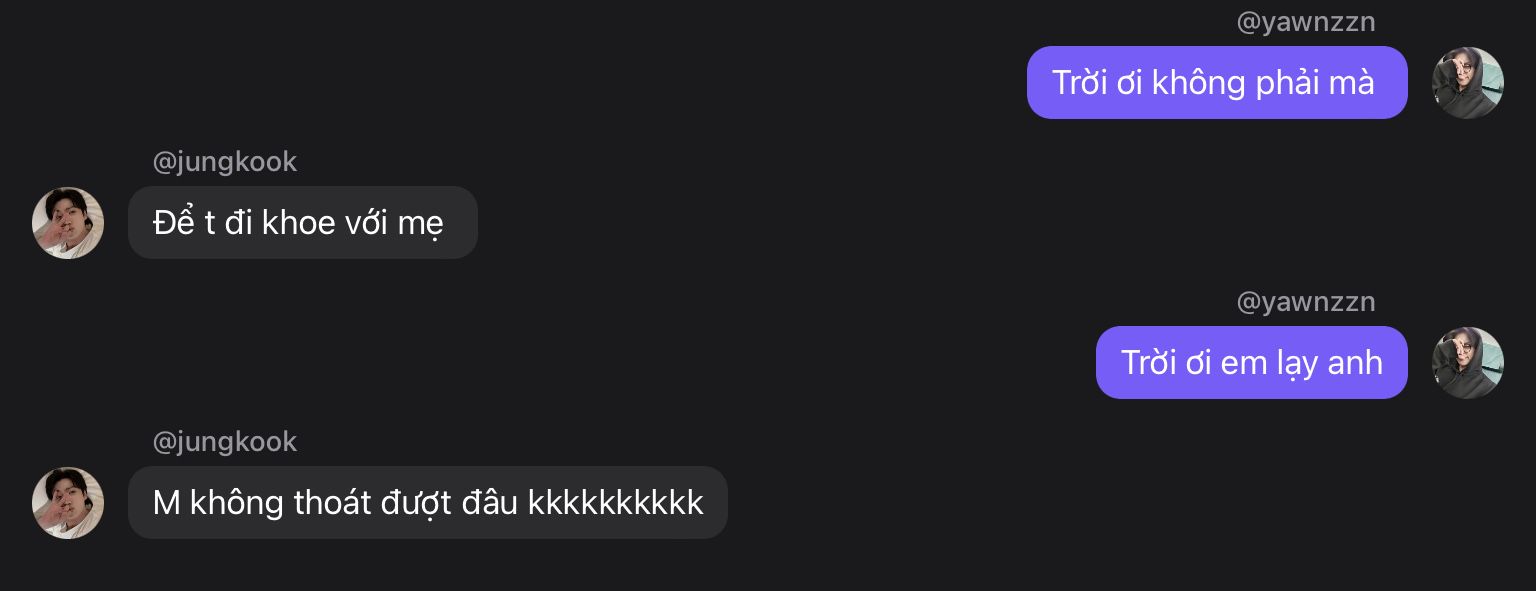Click the second @yawnzzn profile thumbnail in the chat

1467,363
